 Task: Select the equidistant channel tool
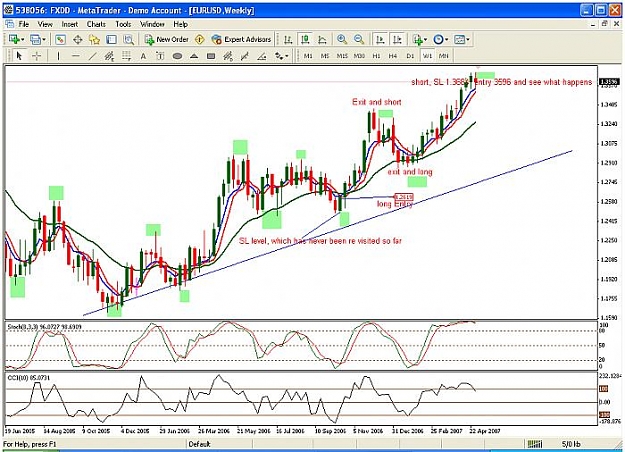(109, 56)
